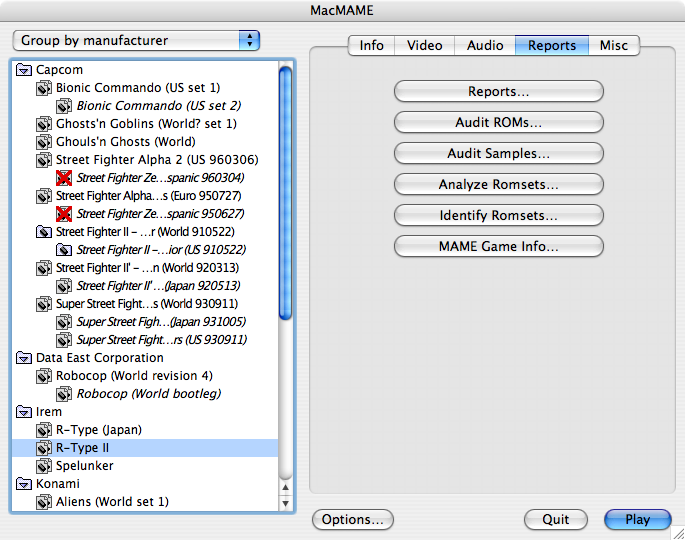685x540 pixels.
Task: Click the Quit button
Action: tap(556, 519)
